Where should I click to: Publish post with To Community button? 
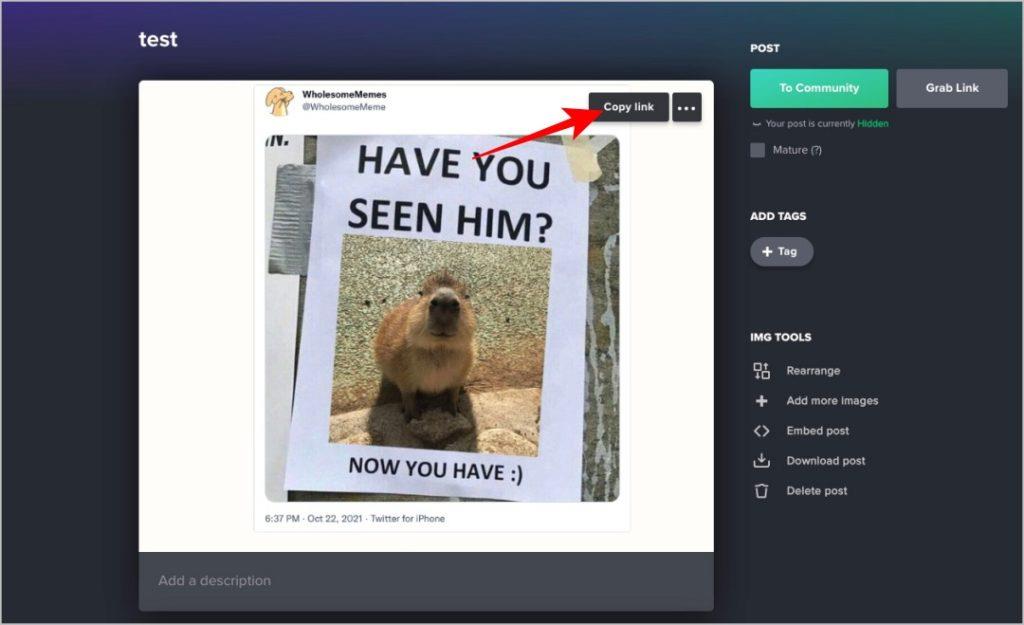click(x=819, y=88)
